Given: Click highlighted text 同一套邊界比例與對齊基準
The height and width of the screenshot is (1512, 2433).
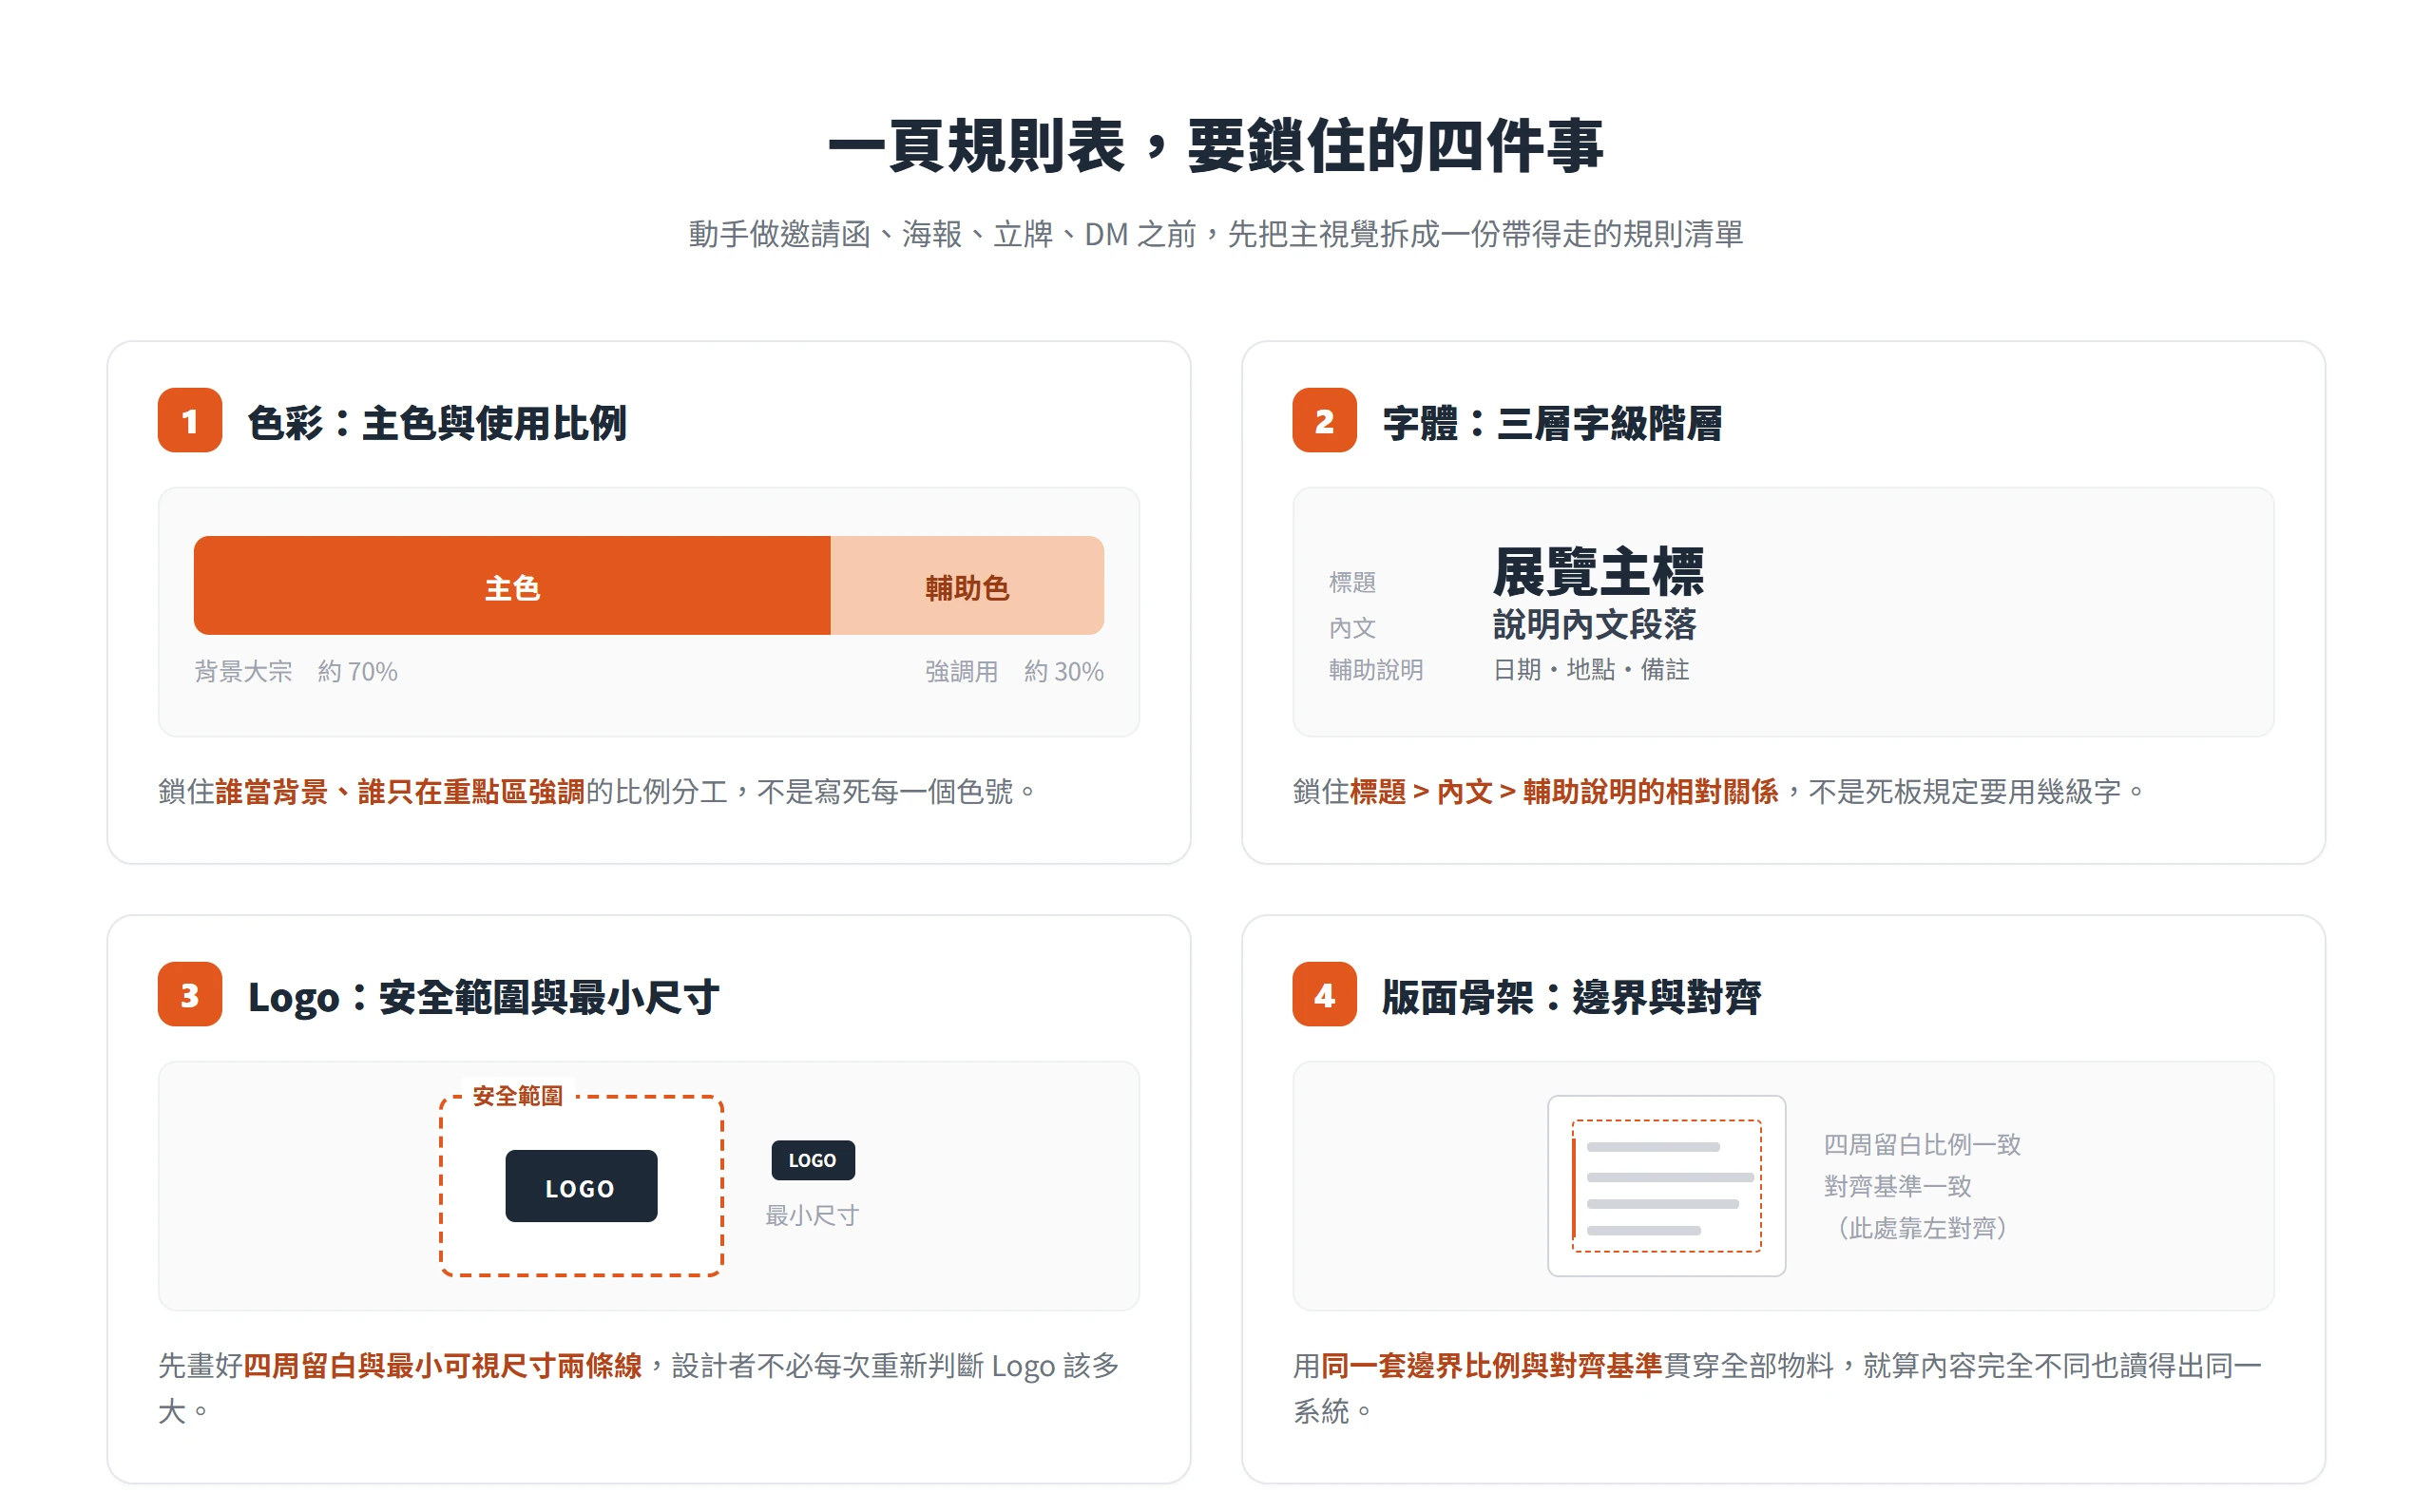Looking at the screenshot, I should [x=1492, y=1366].
